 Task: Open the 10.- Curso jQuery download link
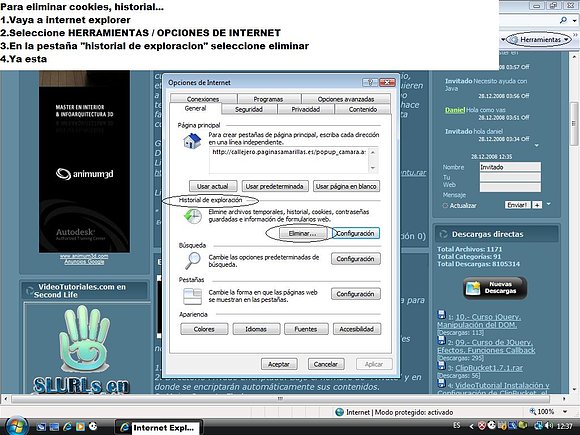pos(479,321)
